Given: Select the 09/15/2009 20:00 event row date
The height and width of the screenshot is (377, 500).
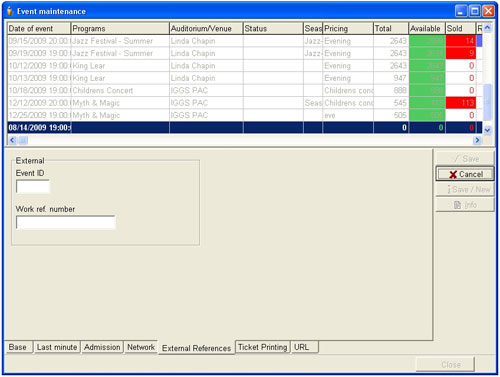Looking at the screenshot, I should 39,41.
